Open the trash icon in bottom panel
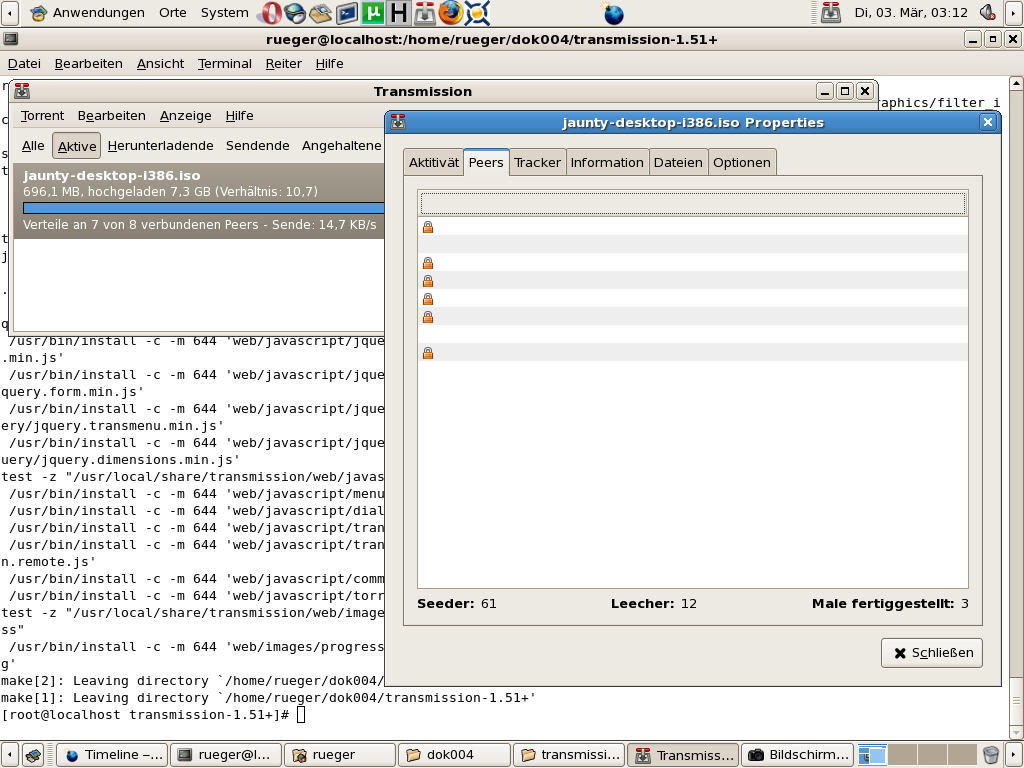 991,755
